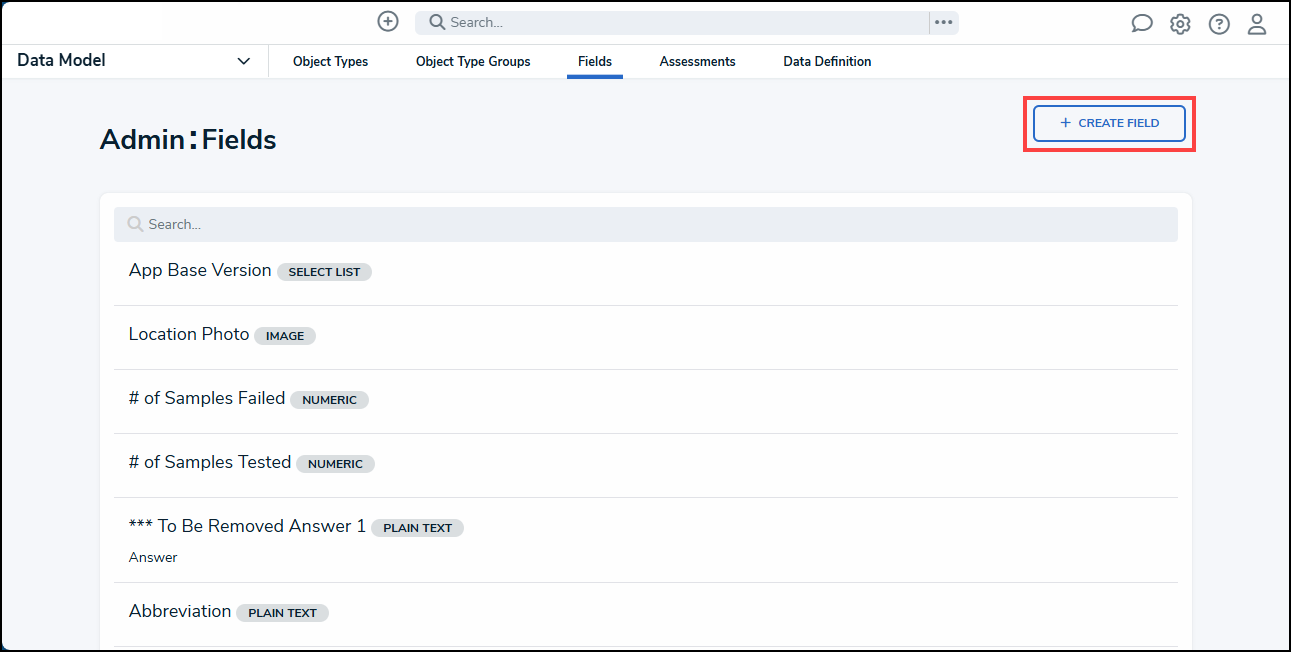Open the Location Photo field

(189, 335)
